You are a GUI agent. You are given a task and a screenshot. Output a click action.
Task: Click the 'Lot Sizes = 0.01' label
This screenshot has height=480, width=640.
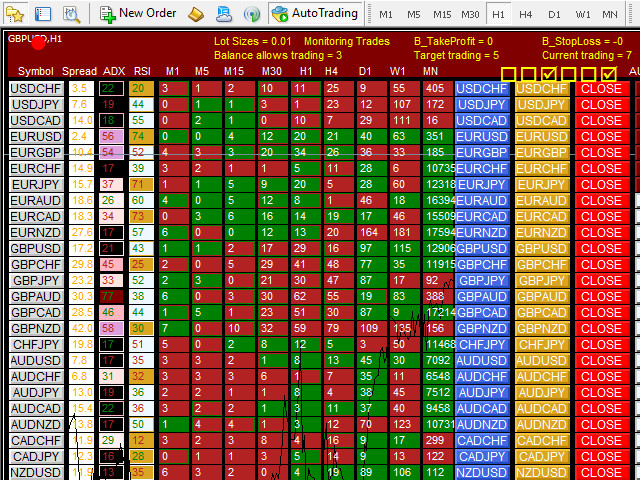click(253, 41)
